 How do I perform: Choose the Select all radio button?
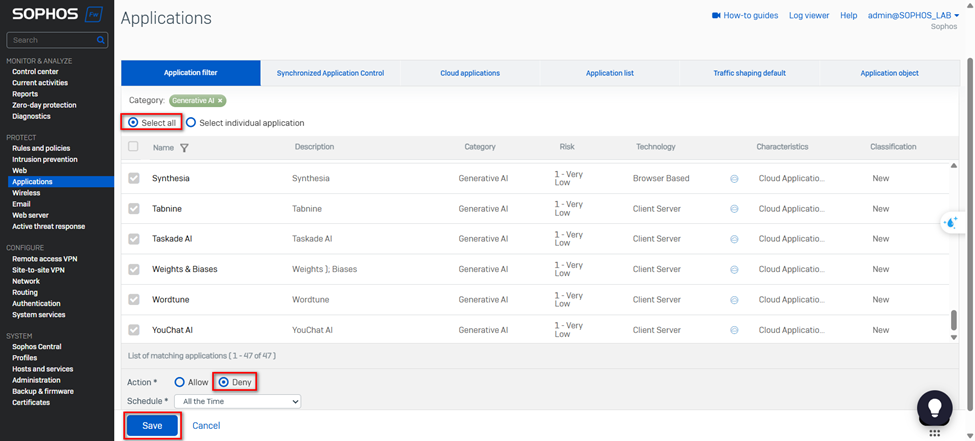[134, 123]
